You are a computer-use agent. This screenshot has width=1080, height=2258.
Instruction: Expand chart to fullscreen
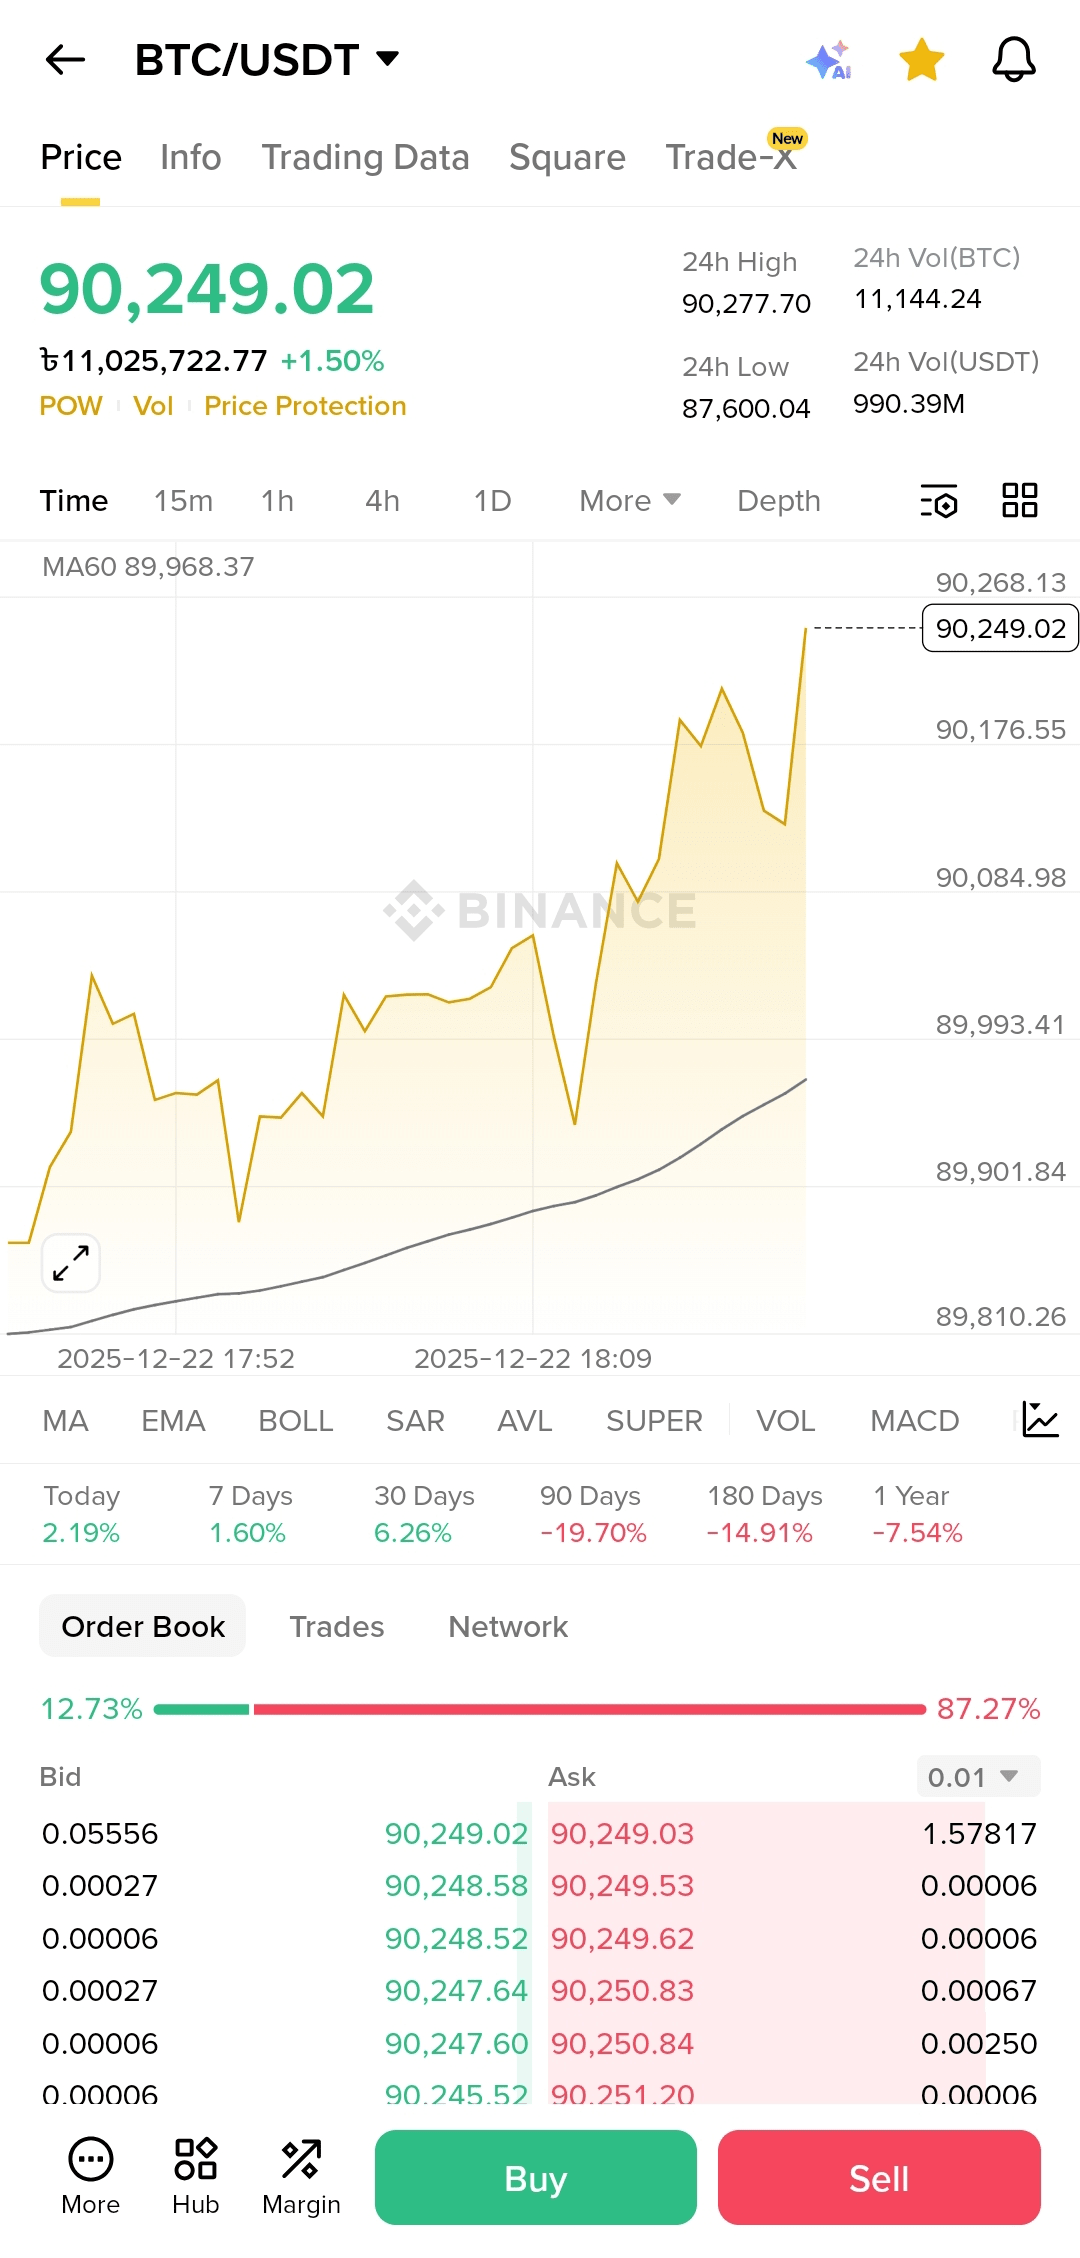pyautogui.click(x=71, y=1263)
